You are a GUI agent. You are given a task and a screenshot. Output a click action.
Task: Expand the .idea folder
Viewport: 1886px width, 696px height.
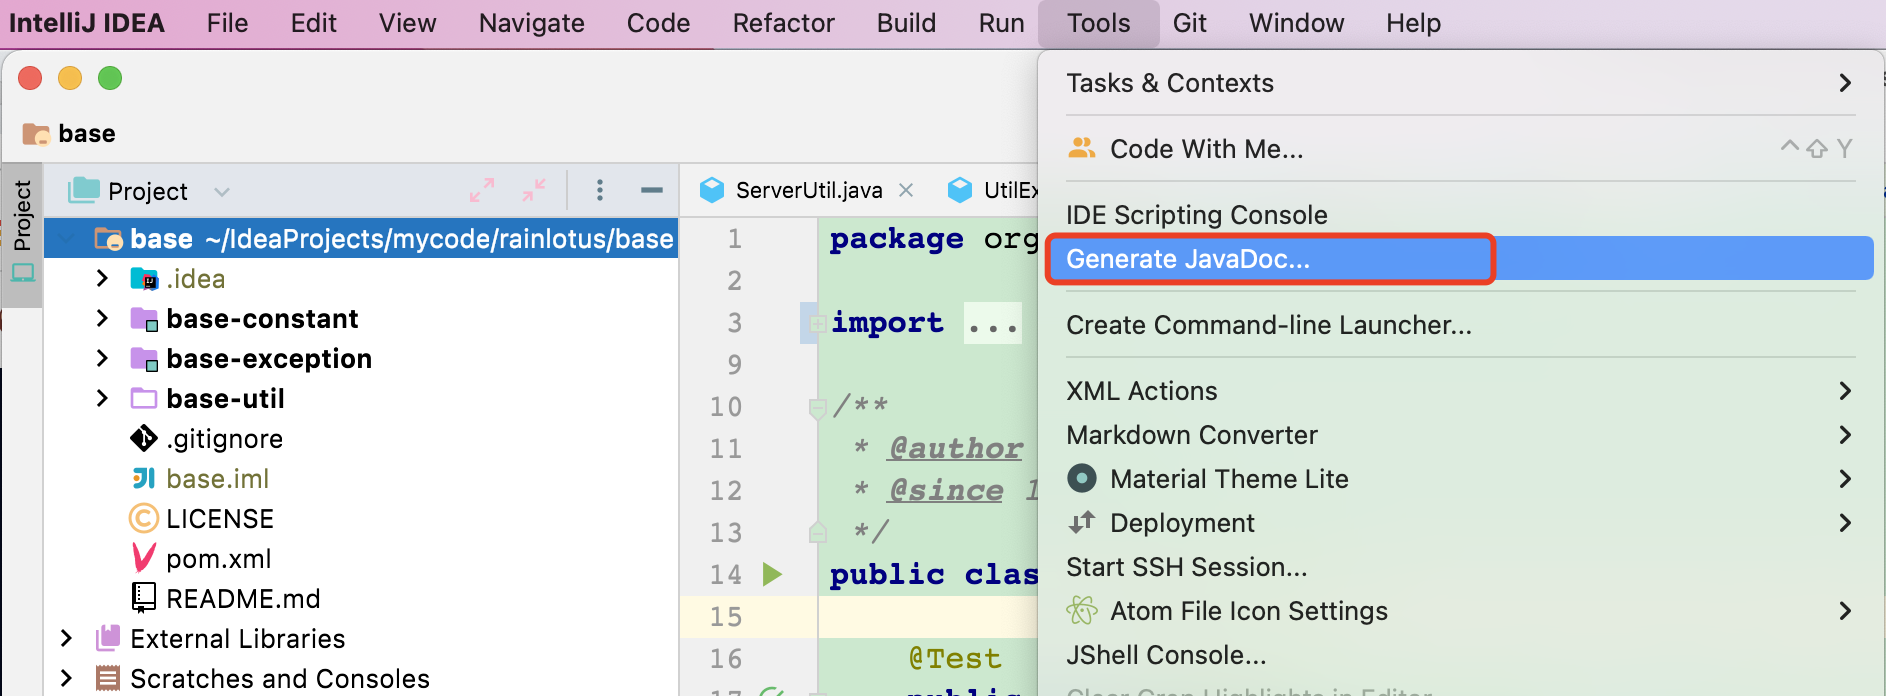tap(102, 278)
